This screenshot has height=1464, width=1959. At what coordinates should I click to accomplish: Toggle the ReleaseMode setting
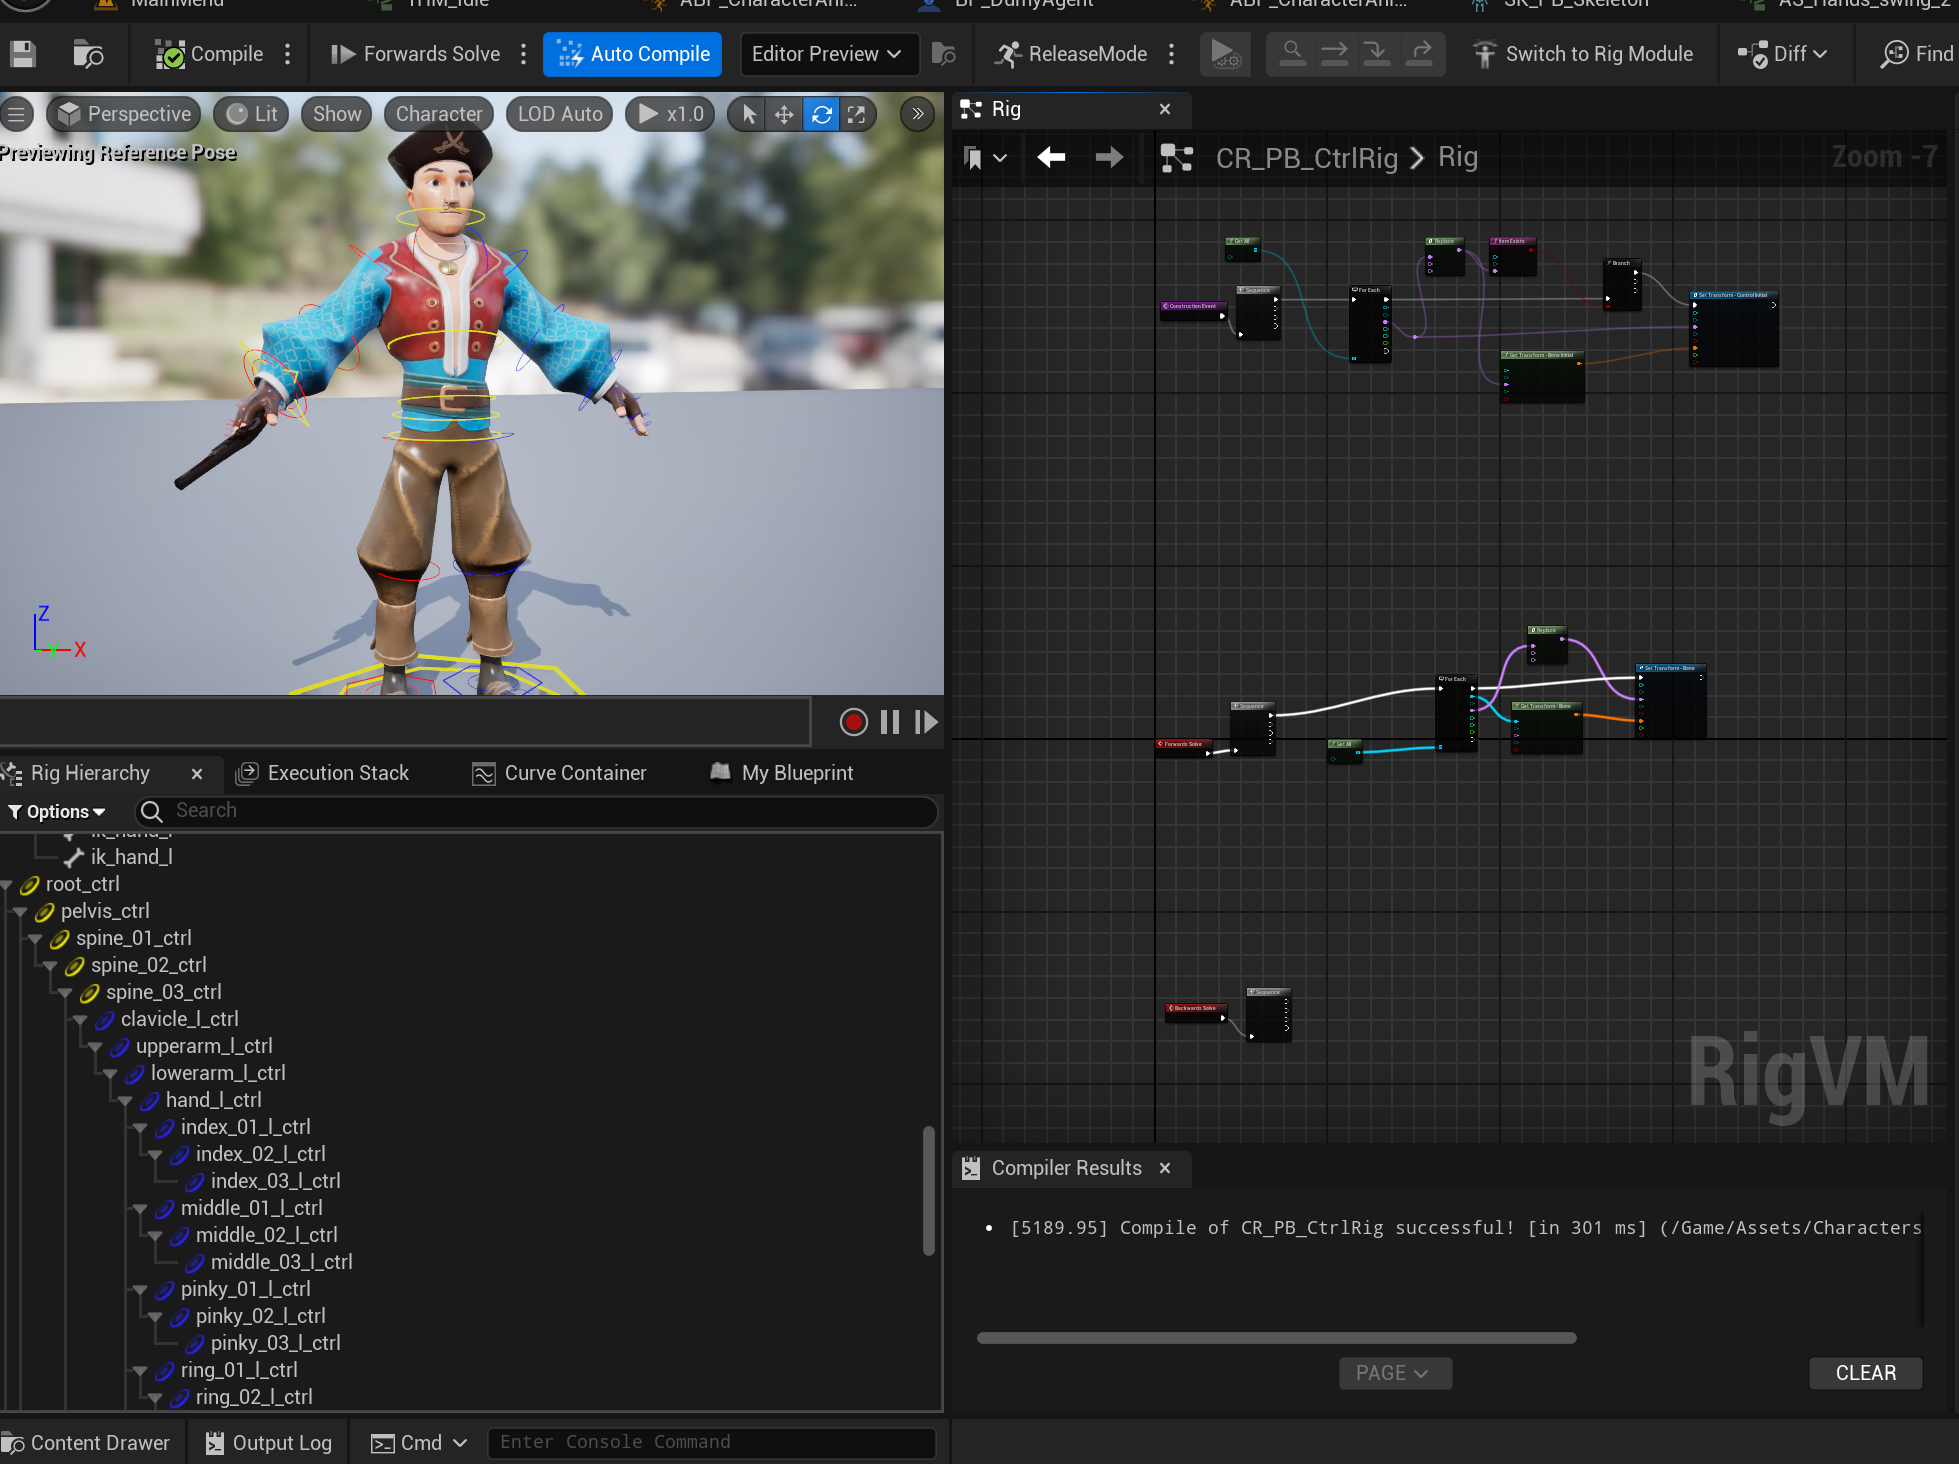coord(1071,54)
